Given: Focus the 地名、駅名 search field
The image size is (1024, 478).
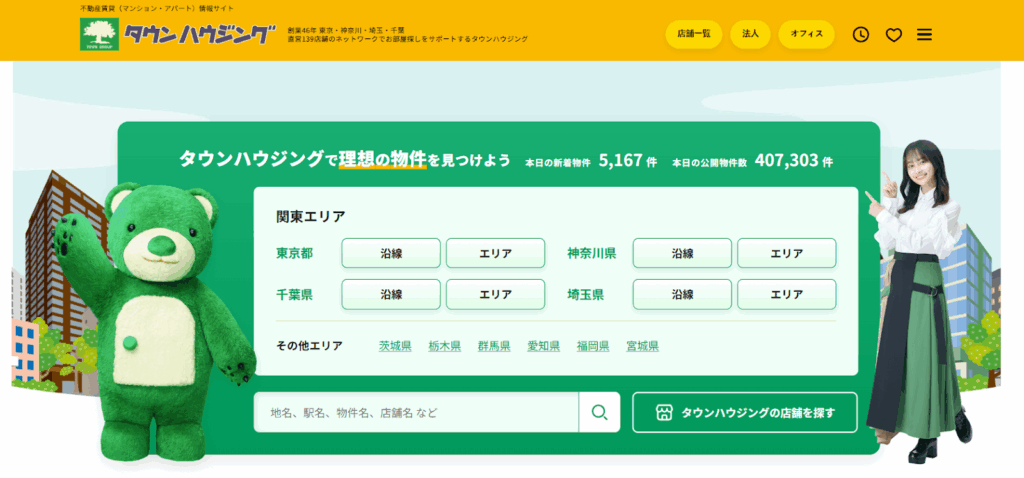Looking at the screenshot, I should [415, 412].
